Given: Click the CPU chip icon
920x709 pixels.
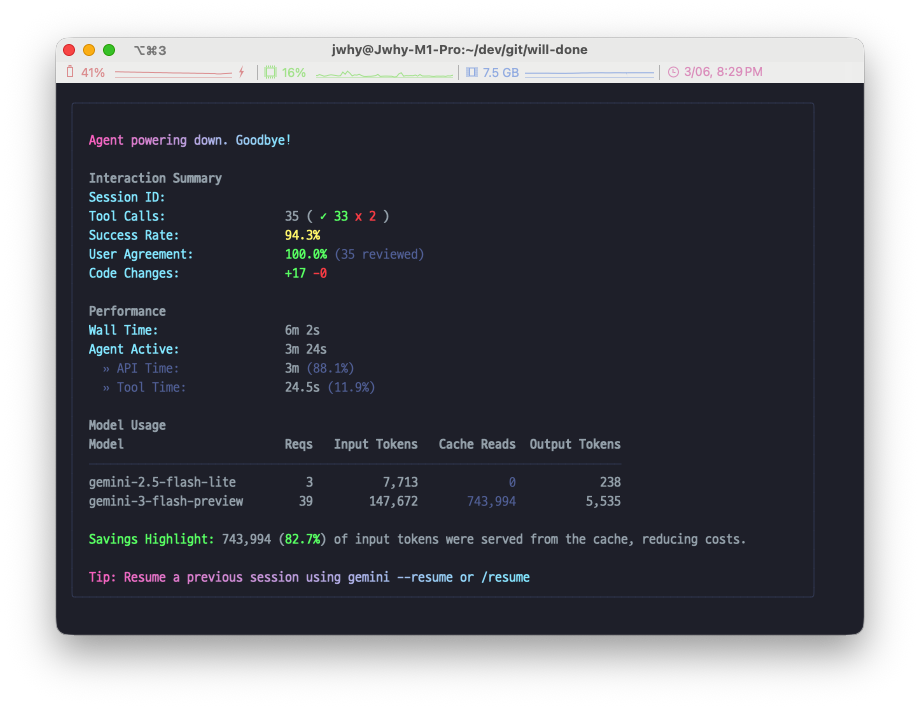Looking at the screenshot, I should point(270,72).
